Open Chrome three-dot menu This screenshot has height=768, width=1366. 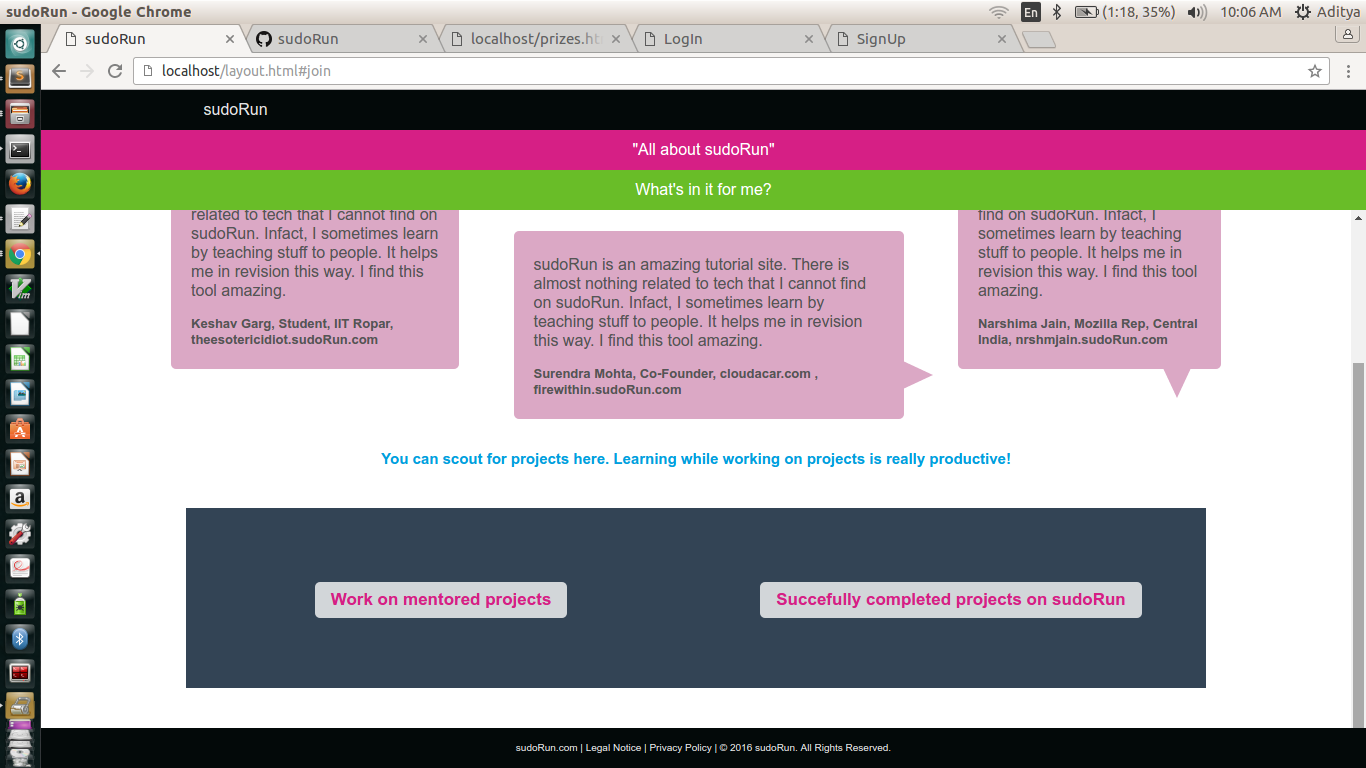(1349, 71)
